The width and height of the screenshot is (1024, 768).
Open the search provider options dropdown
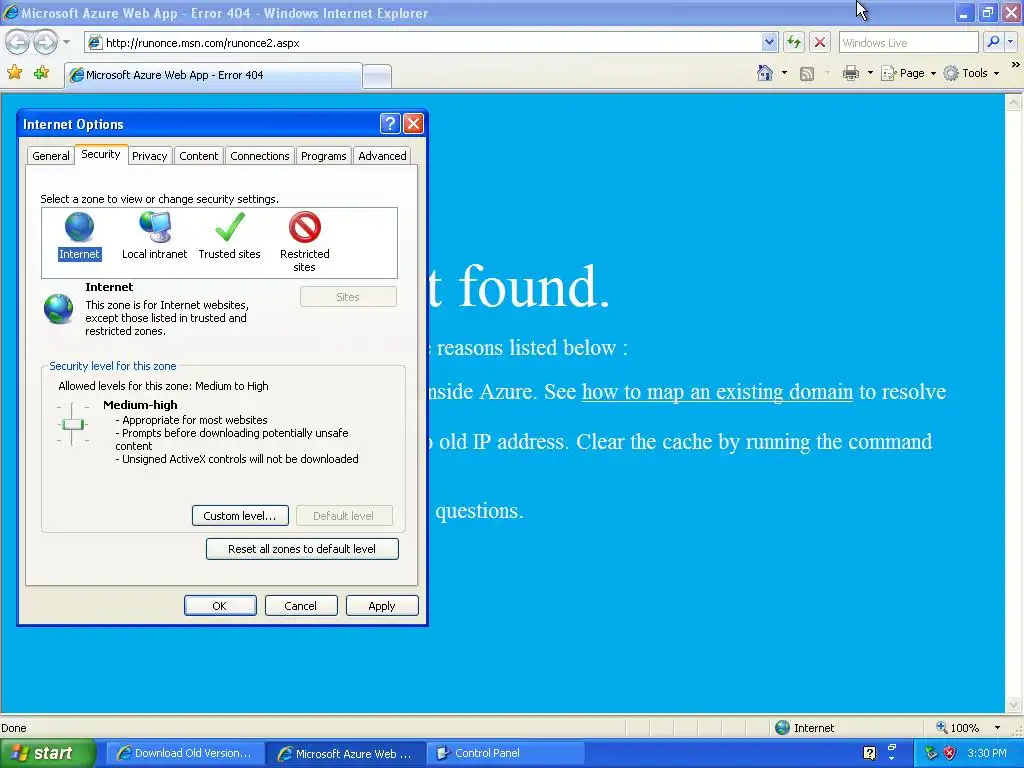coord(1010,43)
